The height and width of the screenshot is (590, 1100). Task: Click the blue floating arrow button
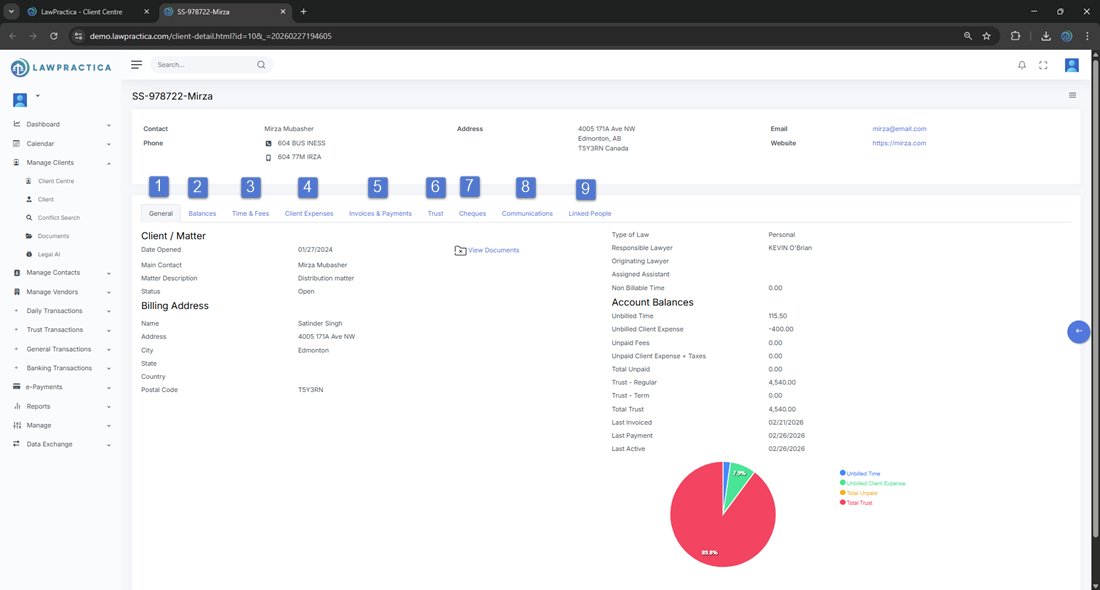tap(1078, 331)
